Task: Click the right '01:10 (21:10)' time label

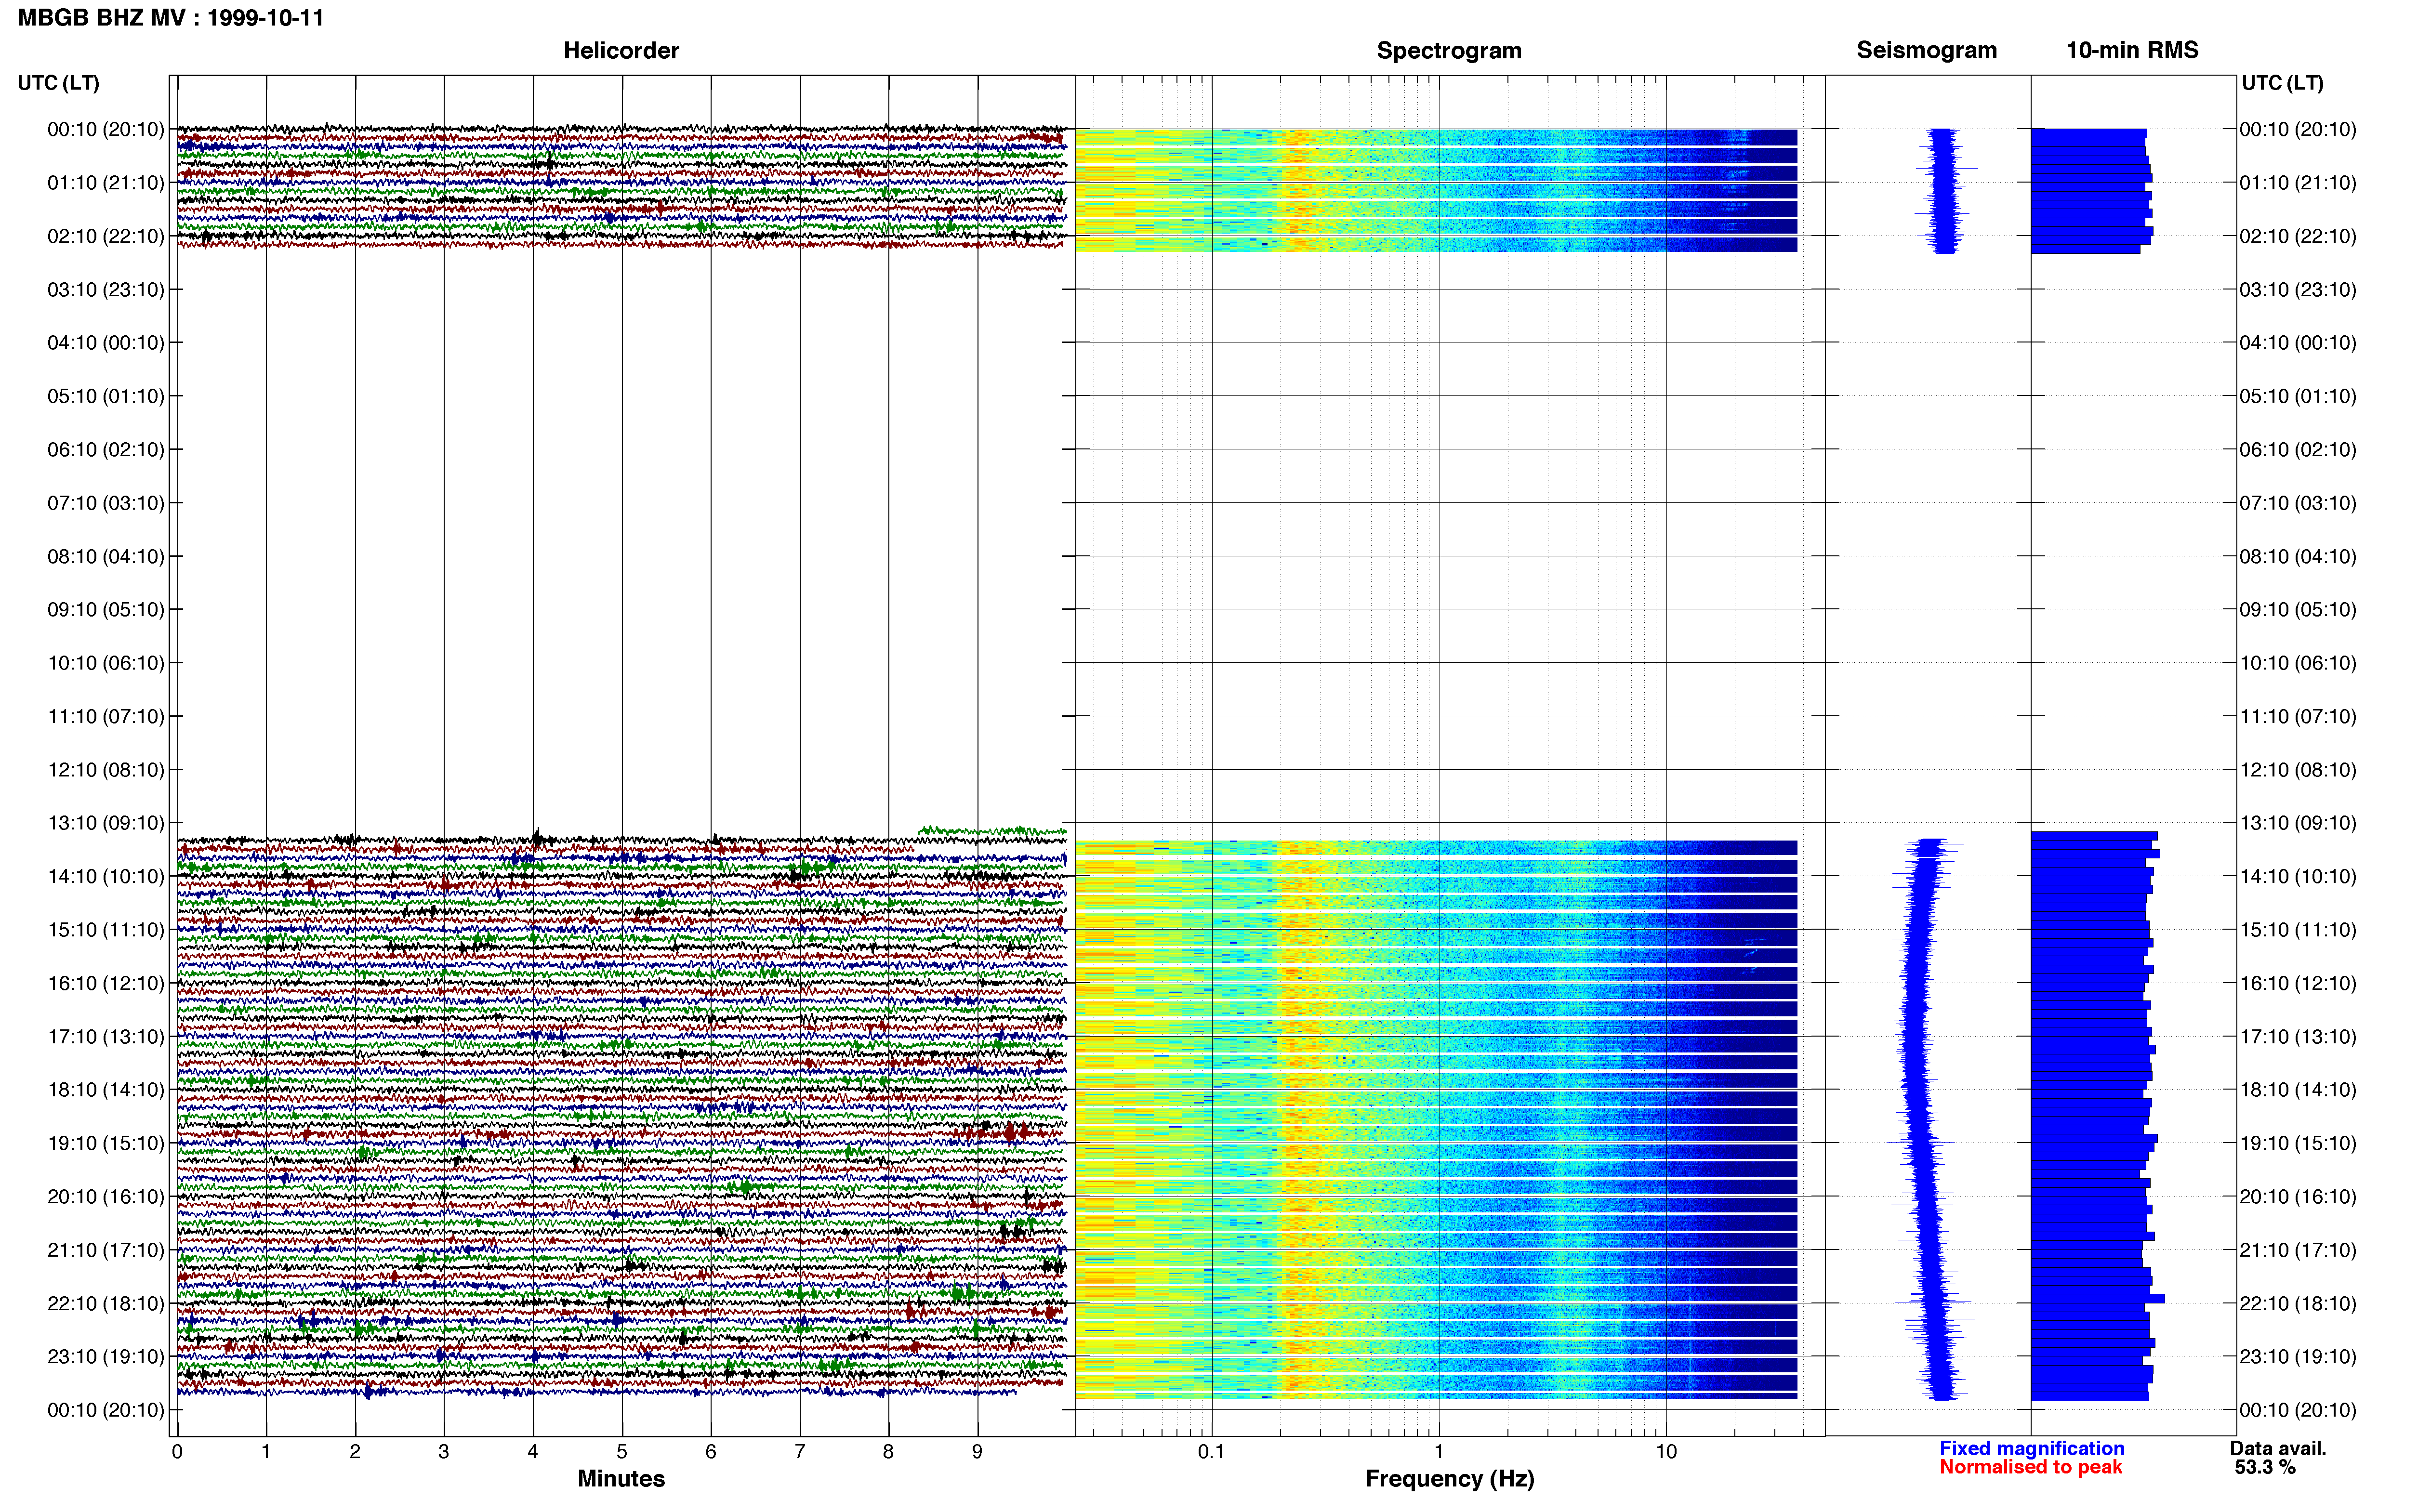Action: tap(2298, 183)
